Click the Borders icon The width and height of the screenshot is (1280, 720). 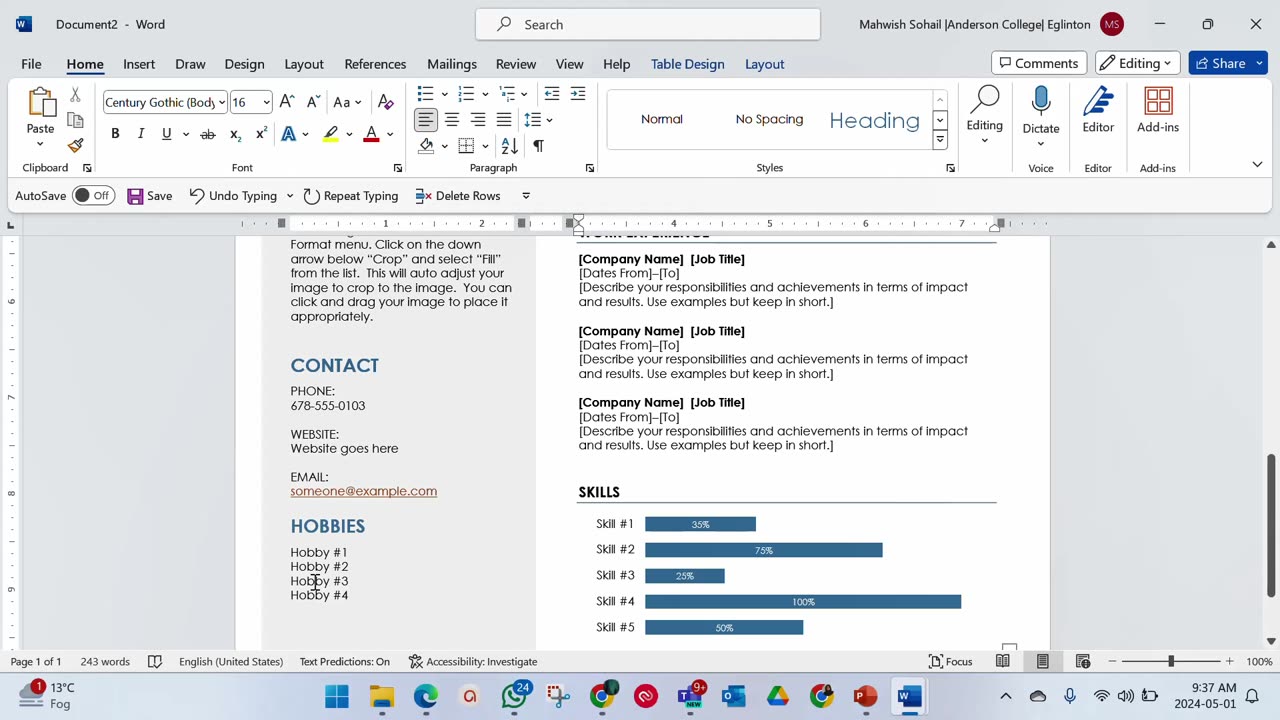[466, 146]
